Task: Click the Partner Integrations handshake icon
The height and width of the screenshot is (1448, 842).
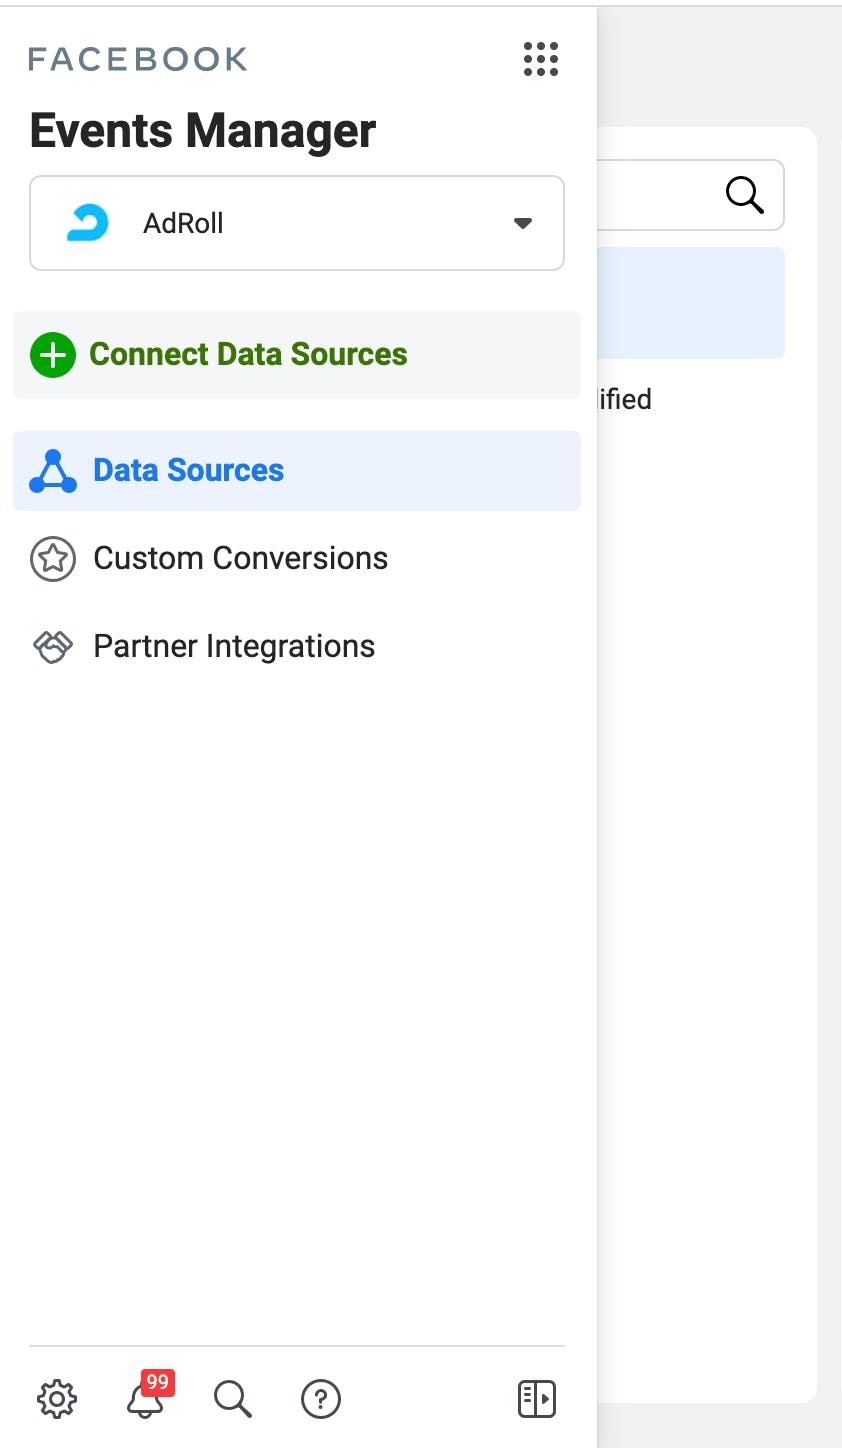Action: (x=53, y=647)
